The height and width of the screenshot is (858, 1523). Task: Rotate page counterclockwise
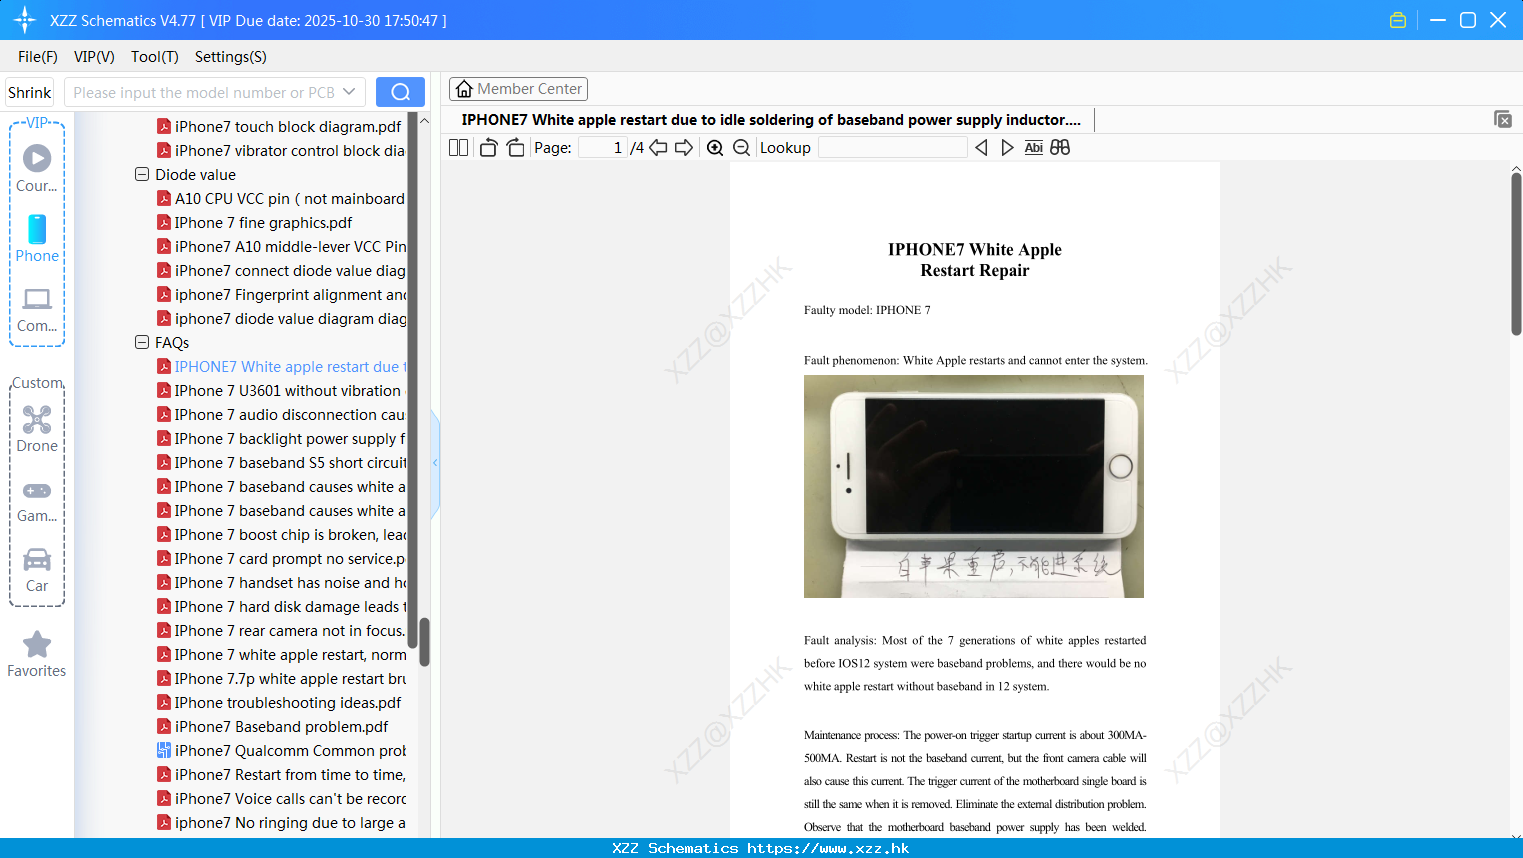click(488, 148)
